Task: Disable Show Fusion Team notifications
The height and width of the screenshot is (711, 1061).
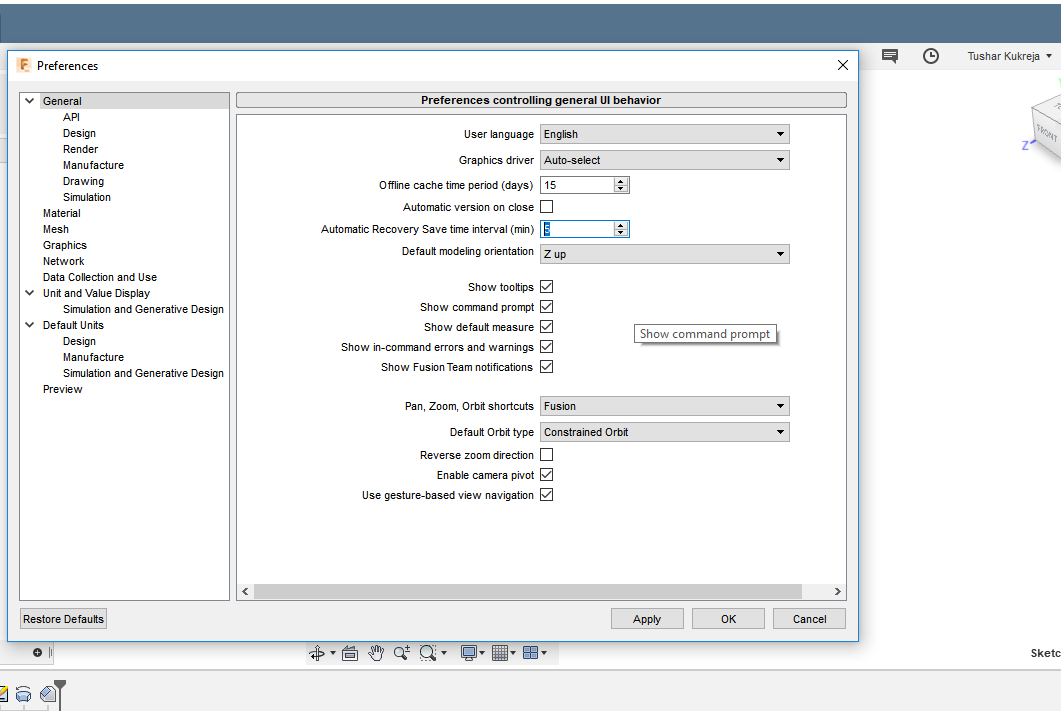Action: (x=547, y=367)
